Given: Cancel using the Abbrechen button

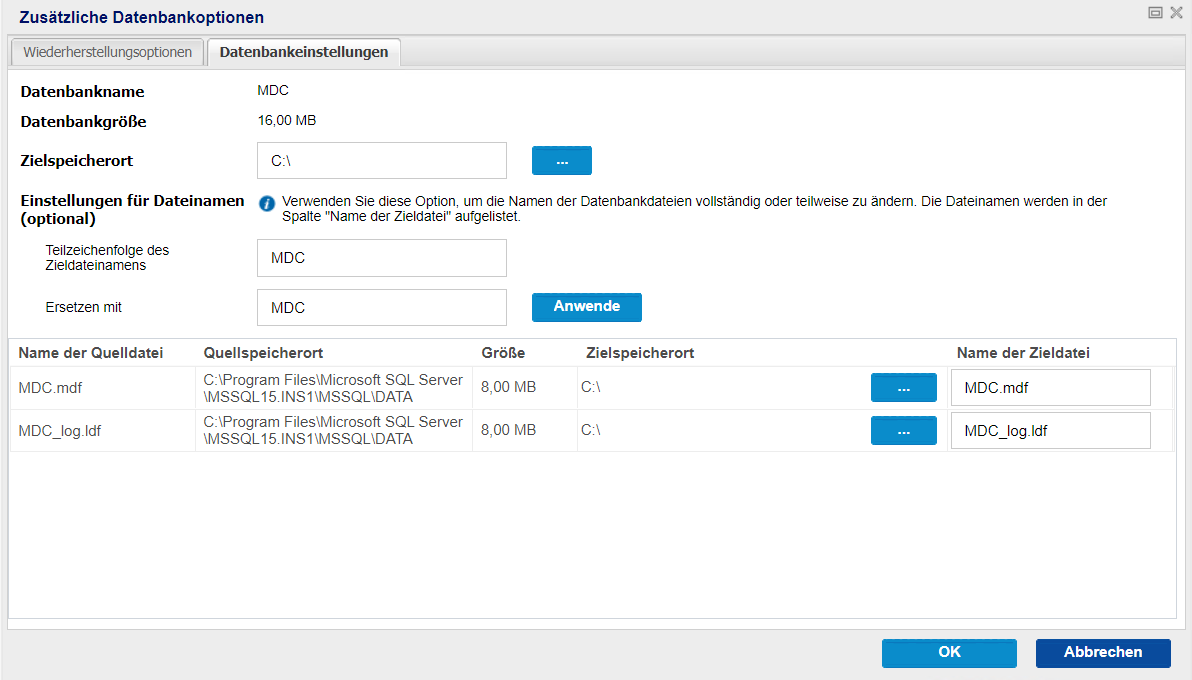Looking at the screenshot, I should coord(1102,653).
